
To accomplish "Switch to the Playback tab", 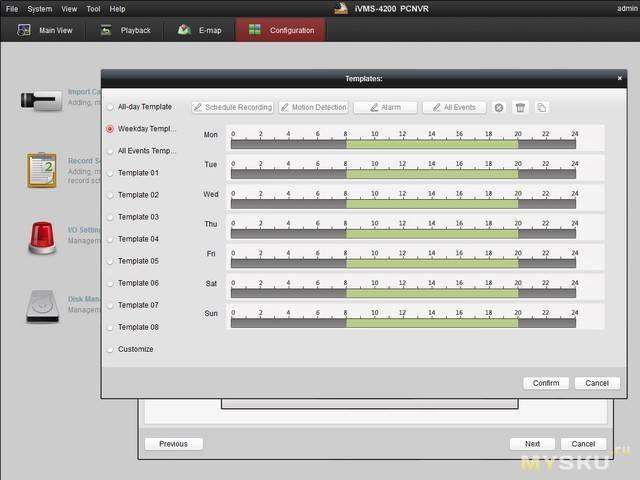I will (x=125, y=30).
